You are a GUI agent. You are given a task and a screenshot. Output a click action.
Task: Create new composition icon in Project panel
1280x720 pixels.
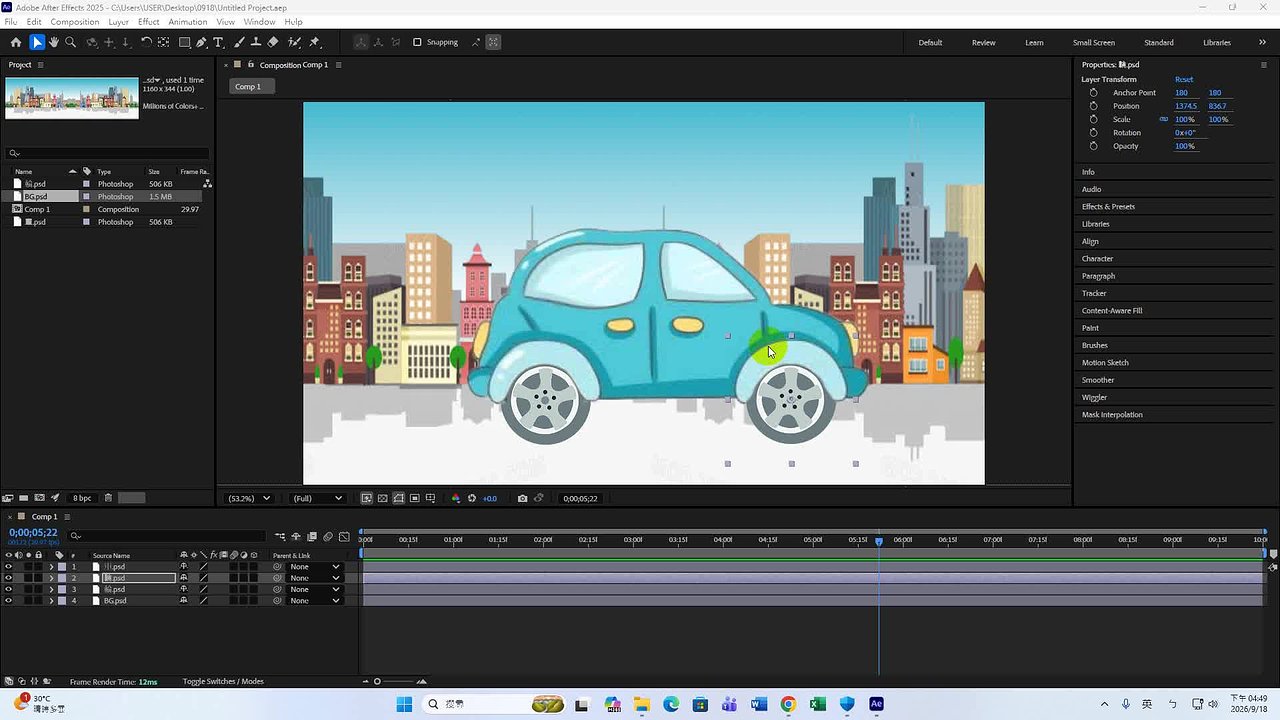39,498
